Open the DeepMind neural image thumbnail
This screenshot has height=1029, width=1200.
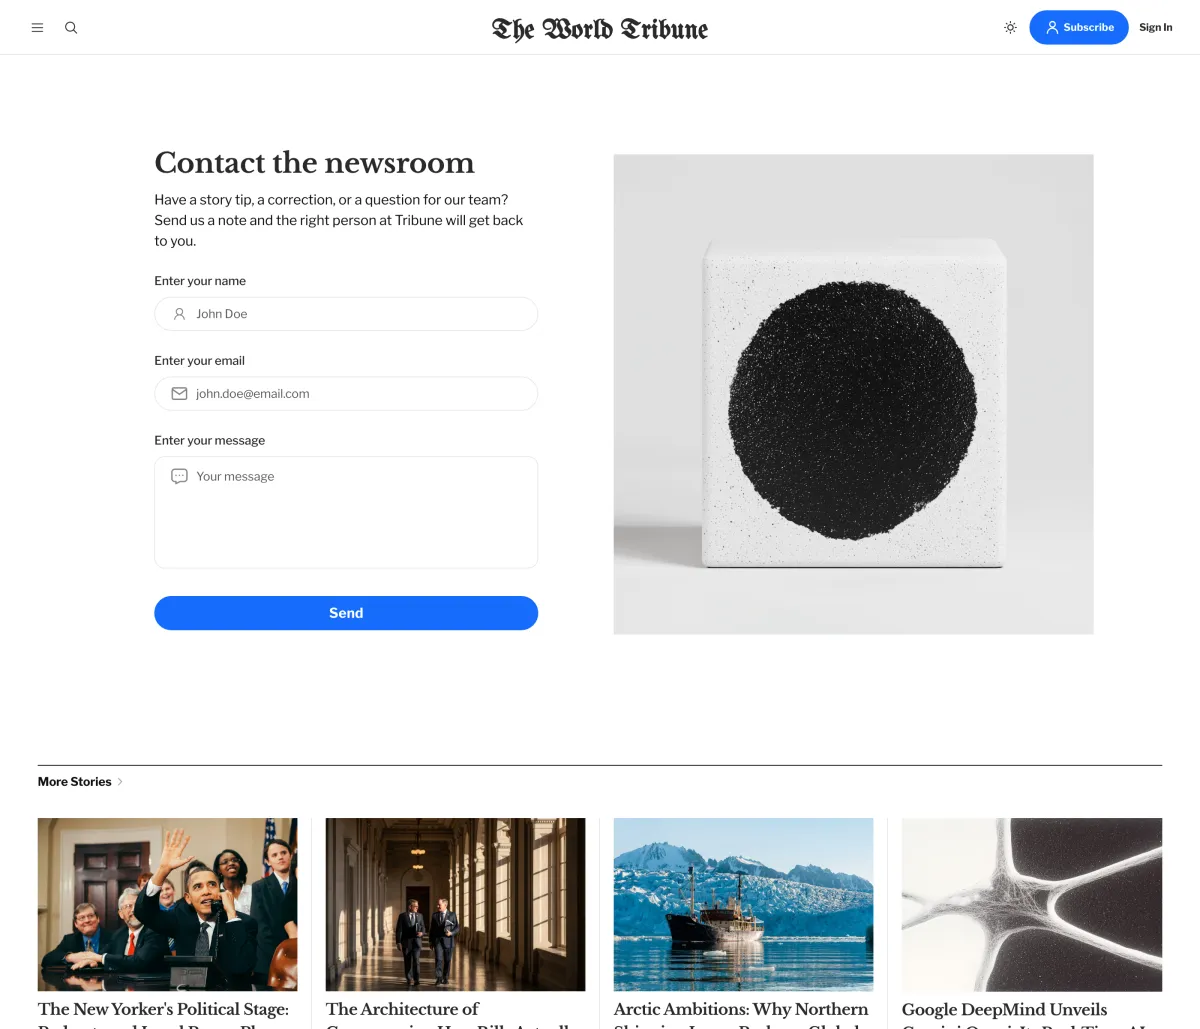click(x=1032, y=905)
